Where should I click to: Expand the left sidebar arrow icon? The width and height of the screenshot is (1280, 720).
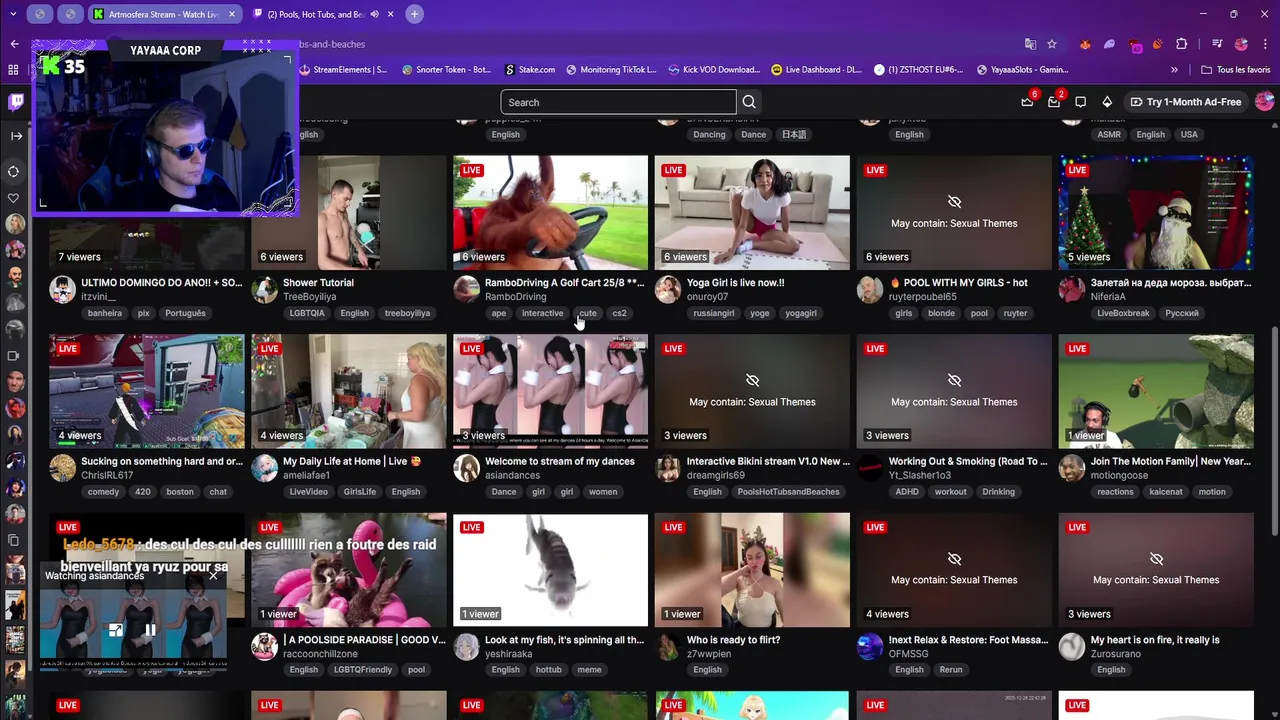tap(15, 136)
